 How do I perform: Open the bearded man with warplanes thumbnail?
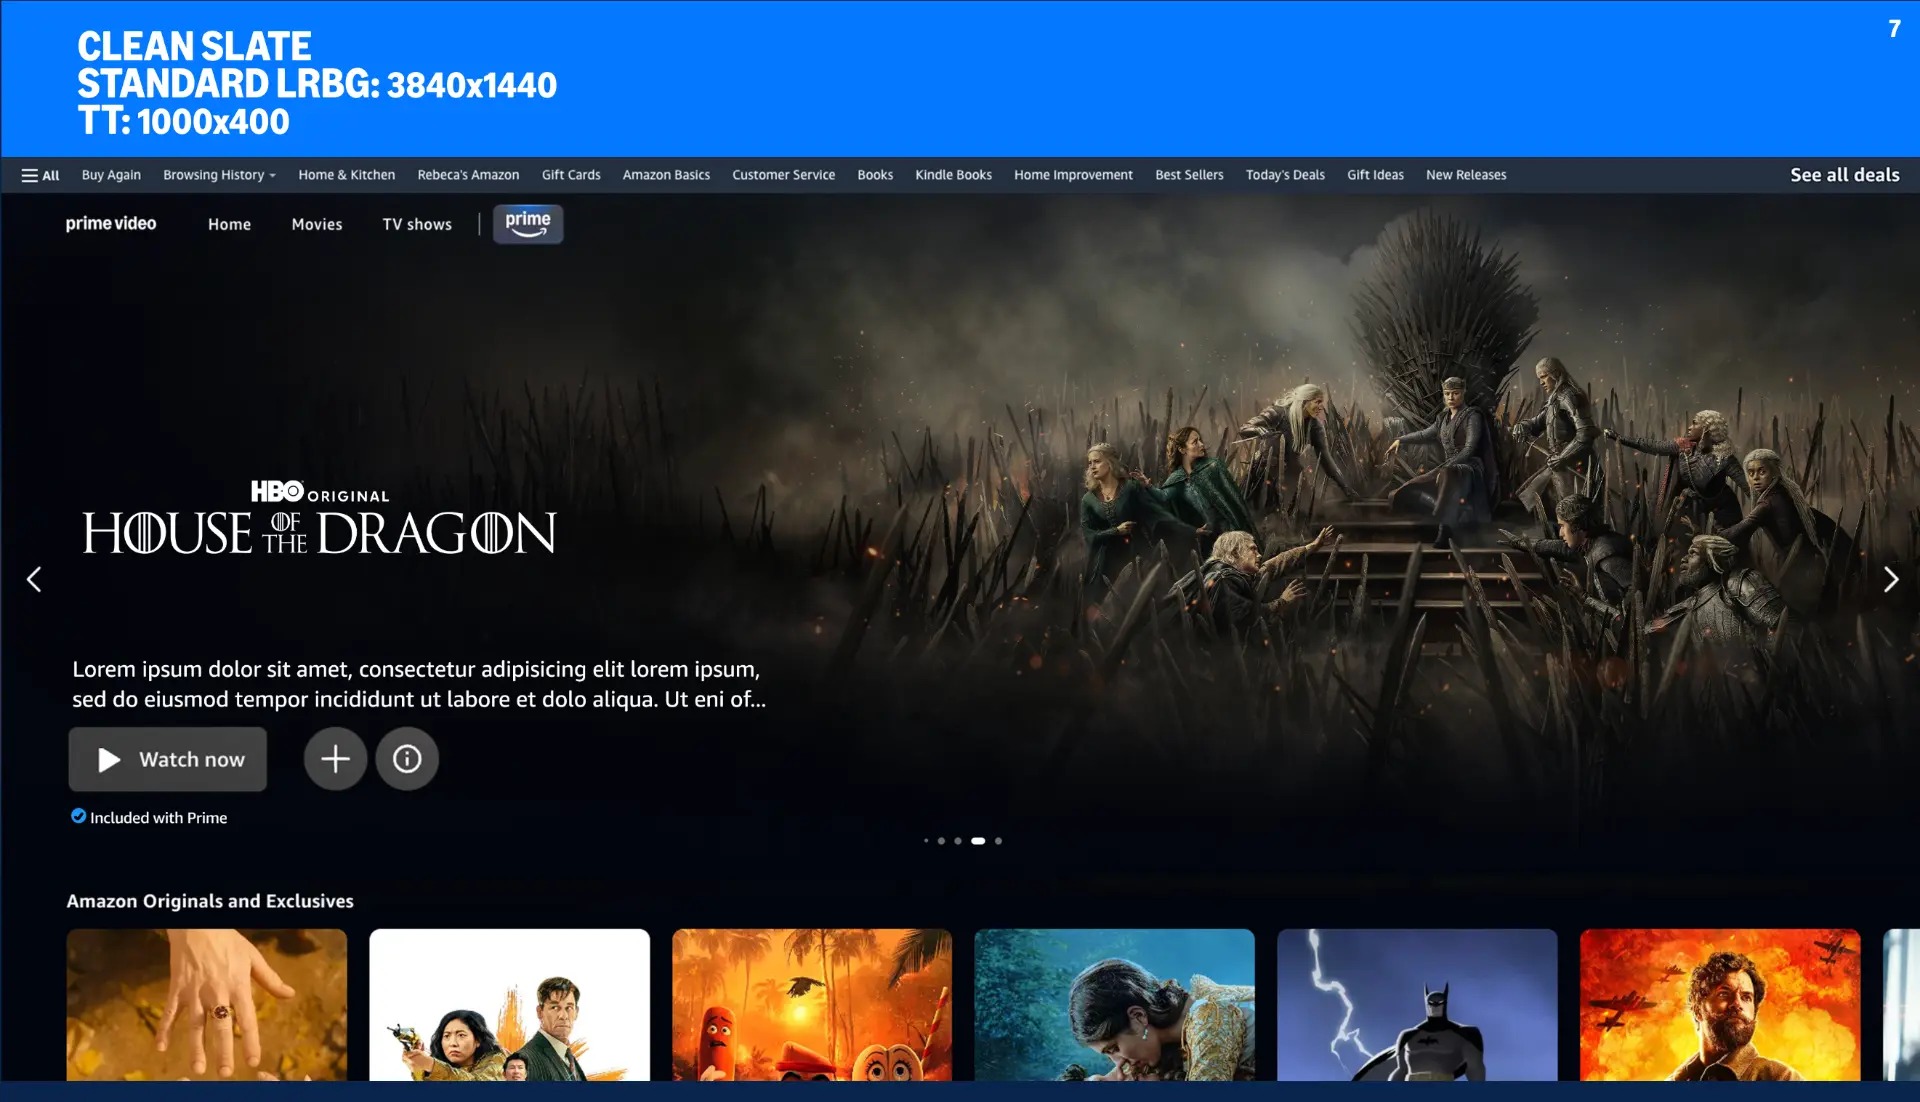point(1720,1005)
